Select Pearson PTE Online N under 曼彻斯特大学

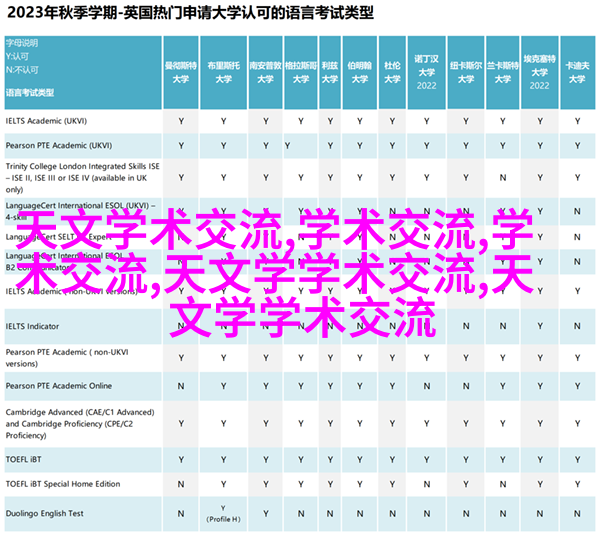[x=181, y=386]
